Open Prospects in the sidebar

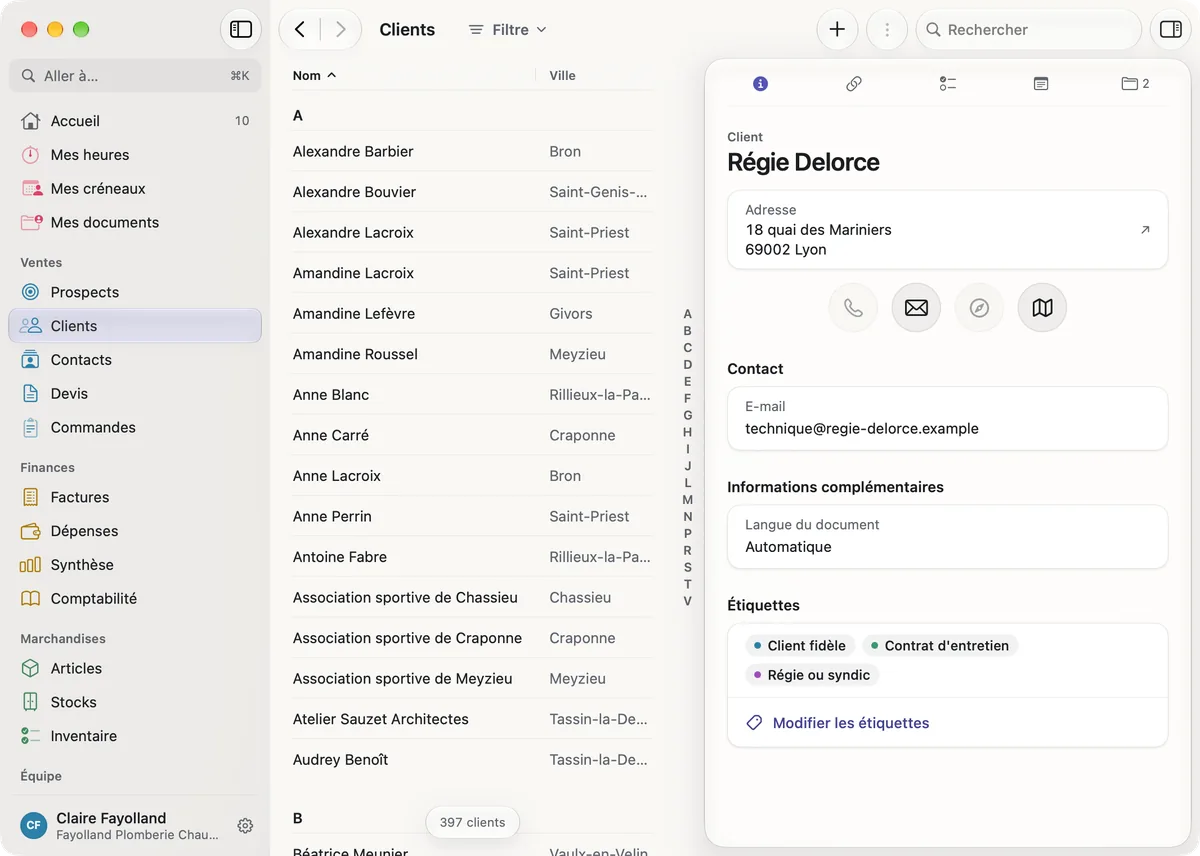pyautogui.click(x=135, y=292)
